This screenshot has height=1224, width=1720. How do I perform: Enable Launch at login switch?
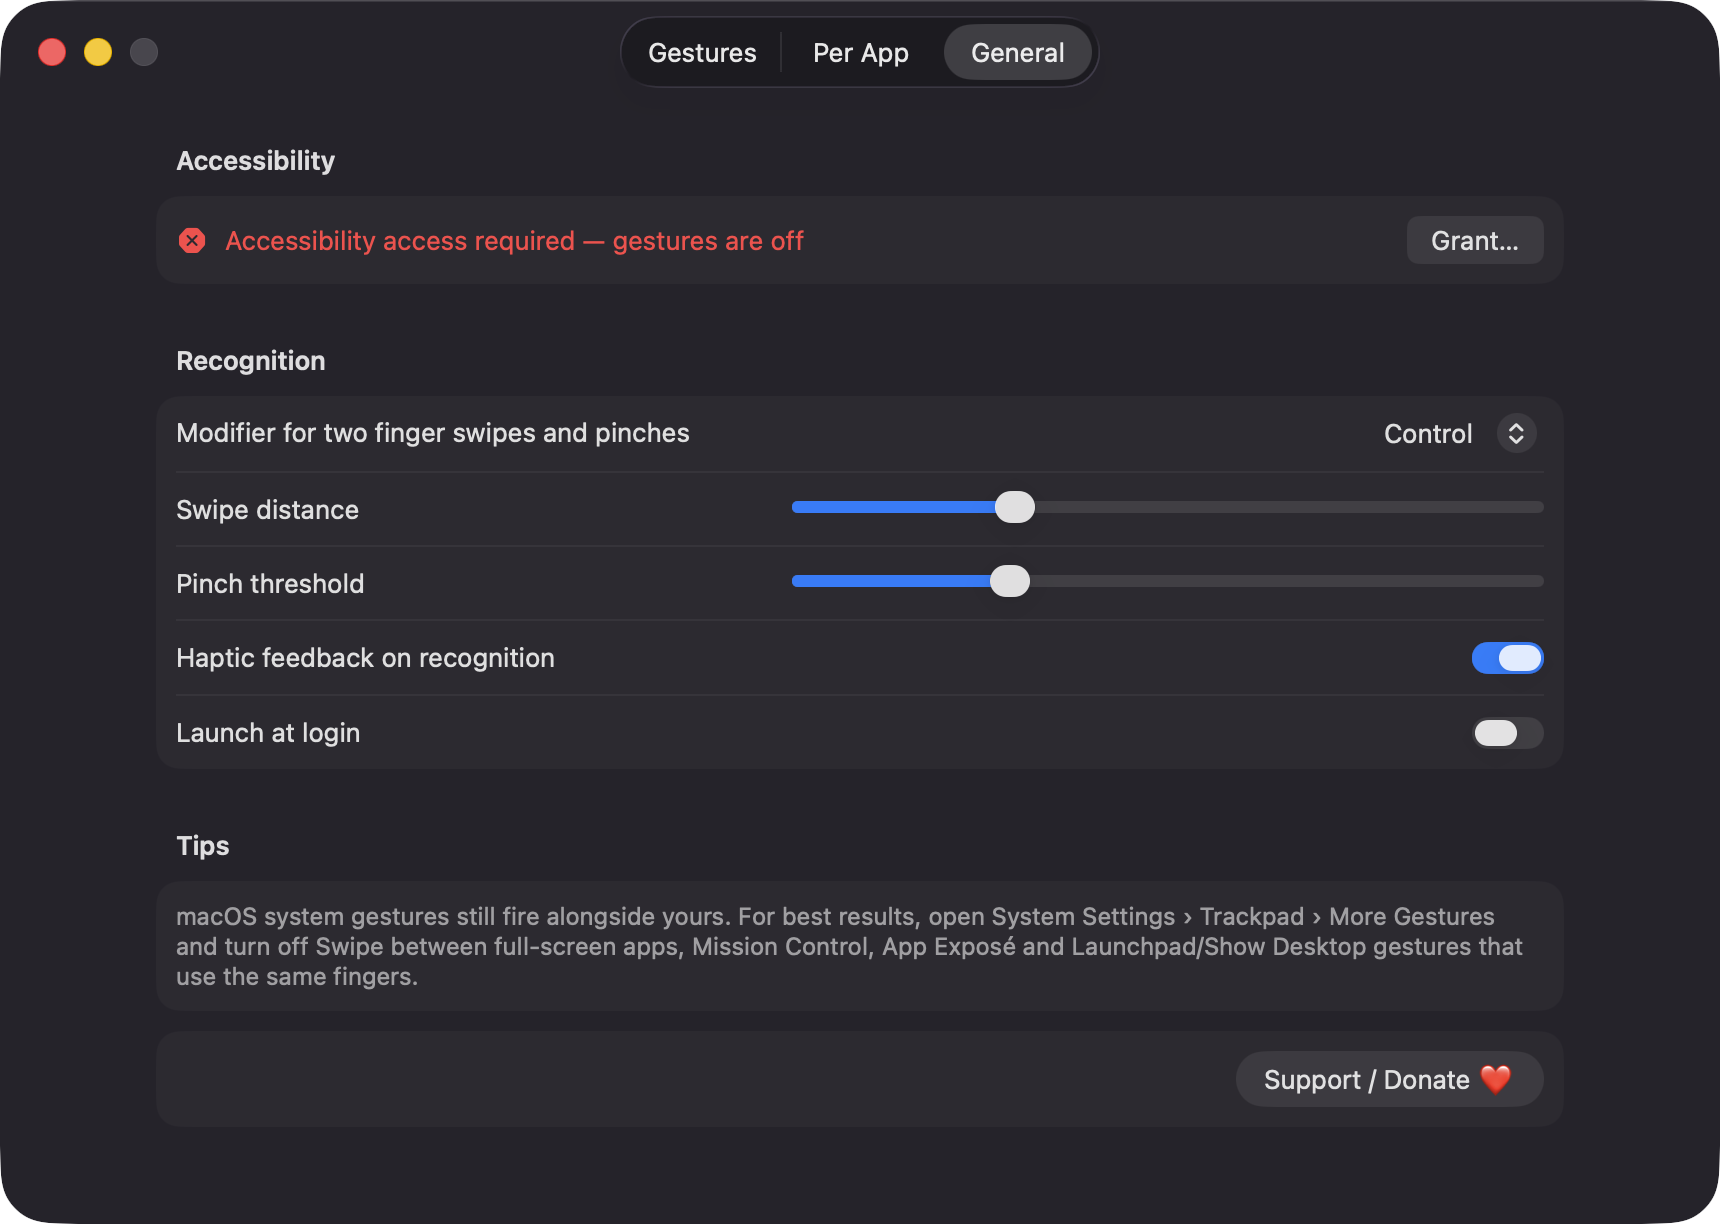[1507, 733]
